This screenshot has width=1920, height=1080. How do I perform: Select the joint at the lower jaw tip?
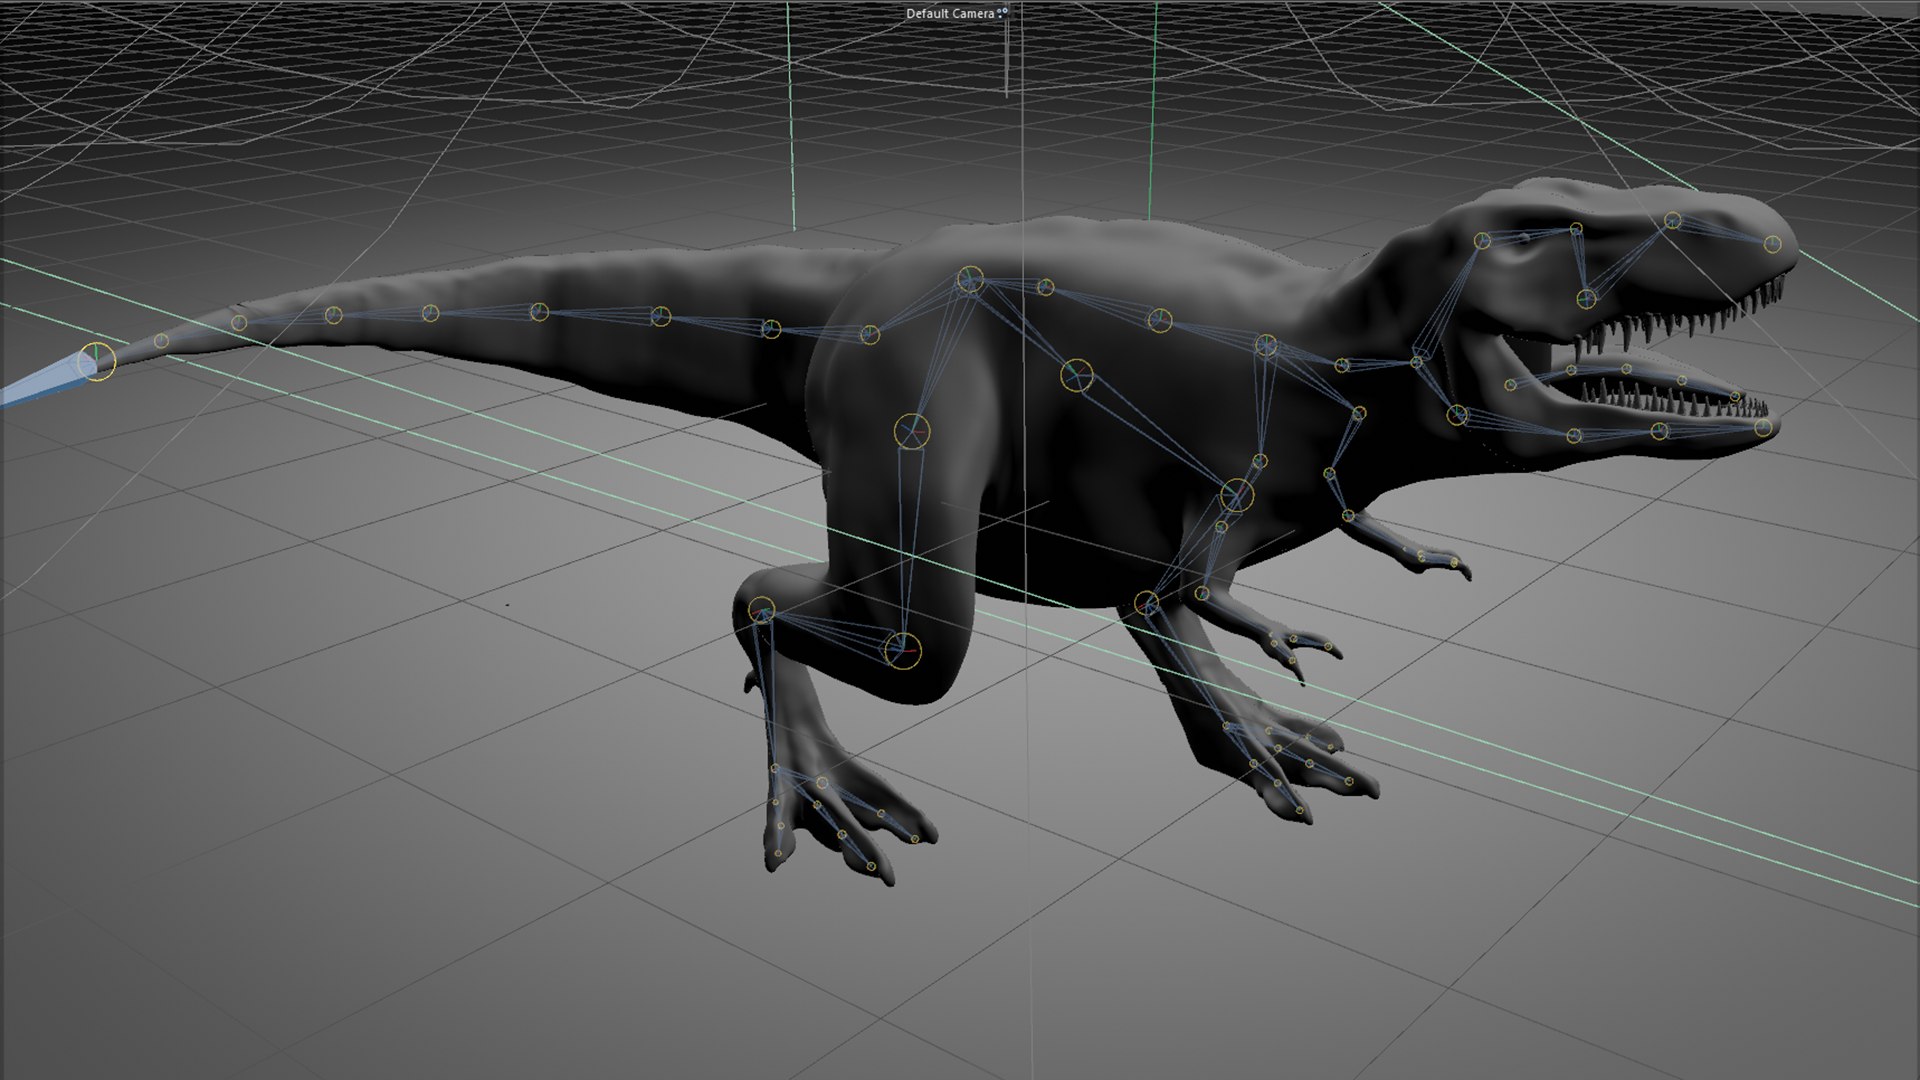click(1763, 428)
